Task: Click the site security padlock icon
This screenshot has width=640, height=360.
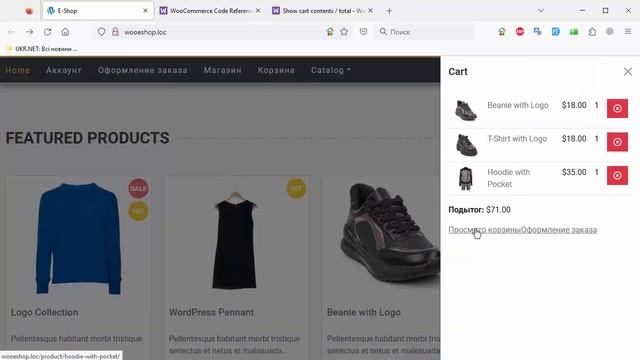Action: 116,32
